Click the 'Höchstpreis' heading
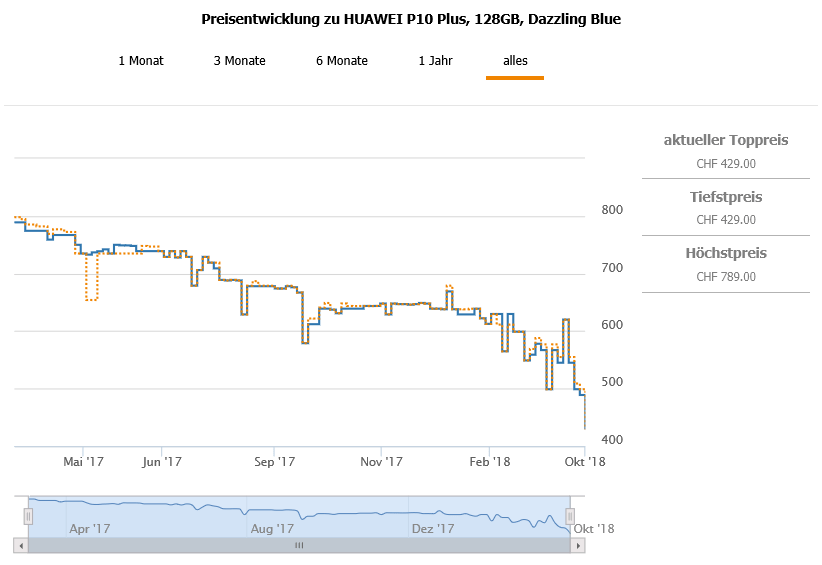This screenshot has width=822, height=565. 725,254
